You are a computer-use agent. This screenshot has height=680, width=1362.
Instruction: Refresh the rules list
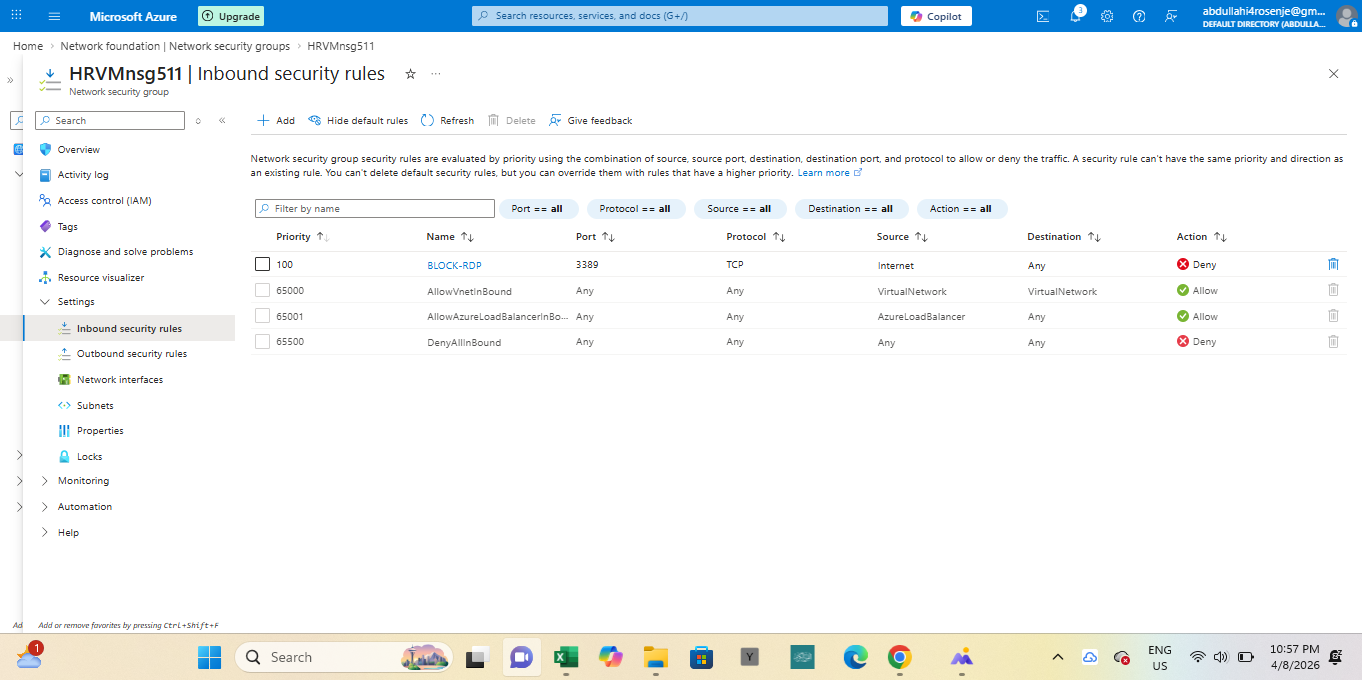click(x=447, y=120)
